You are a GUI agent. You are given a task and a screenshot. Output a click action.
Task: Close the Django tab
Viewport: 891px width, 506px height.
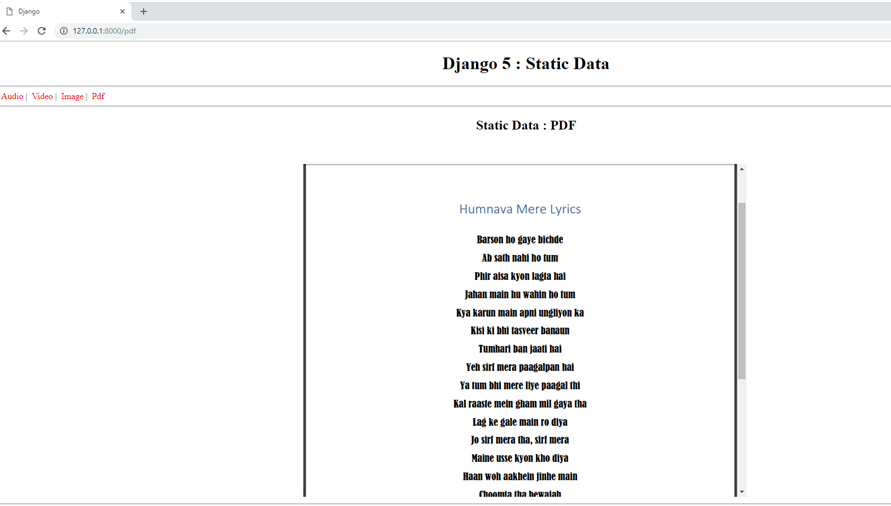coord(122,11)
